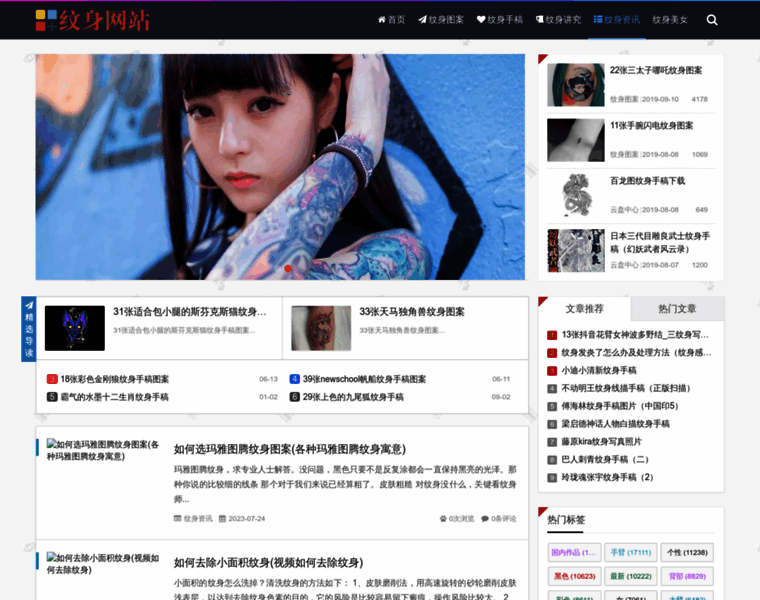
Task: Open the 纹身讲究 menu
Action: (x=558, y=20)
